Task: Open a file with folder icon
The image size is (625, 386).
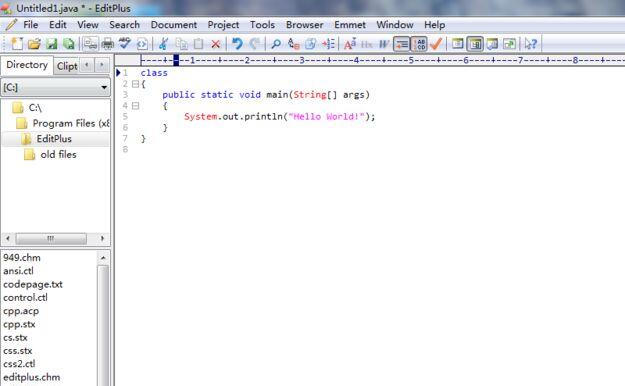Action: coord(34,43)
